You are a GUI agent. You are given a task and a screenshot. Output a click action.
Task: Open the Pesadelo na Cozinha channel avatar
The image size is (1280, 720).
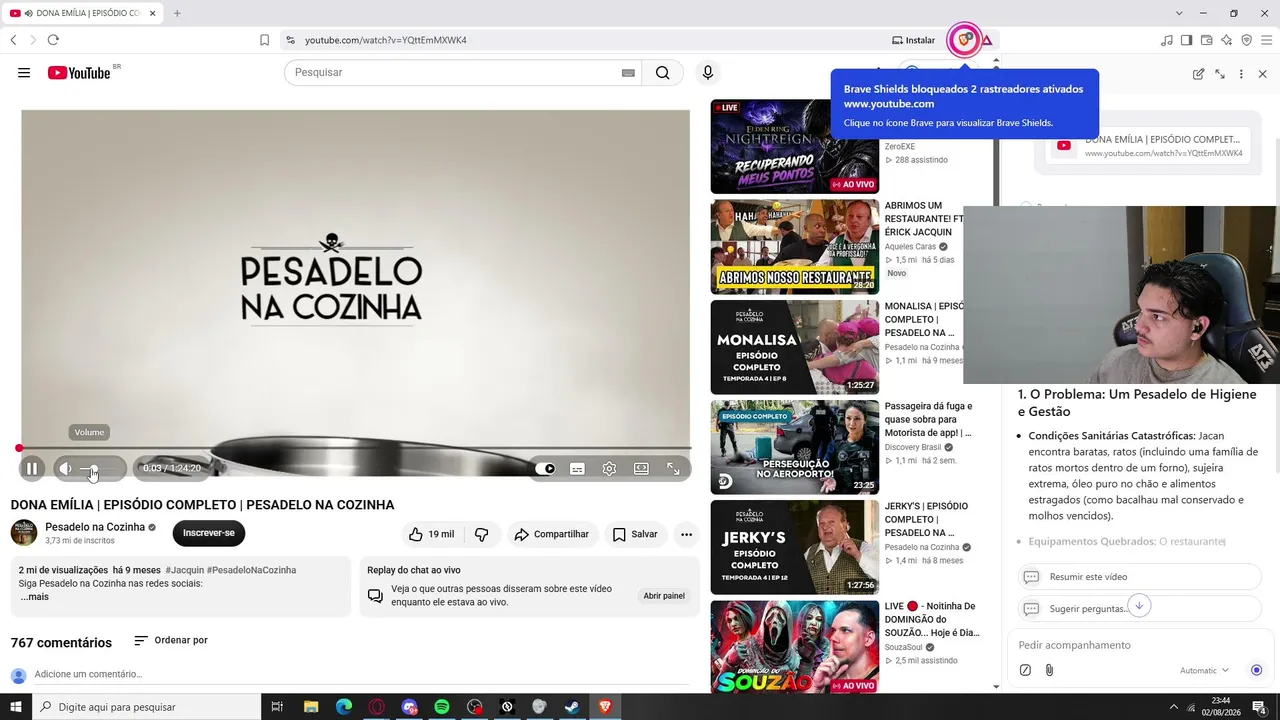pos(24,533)
